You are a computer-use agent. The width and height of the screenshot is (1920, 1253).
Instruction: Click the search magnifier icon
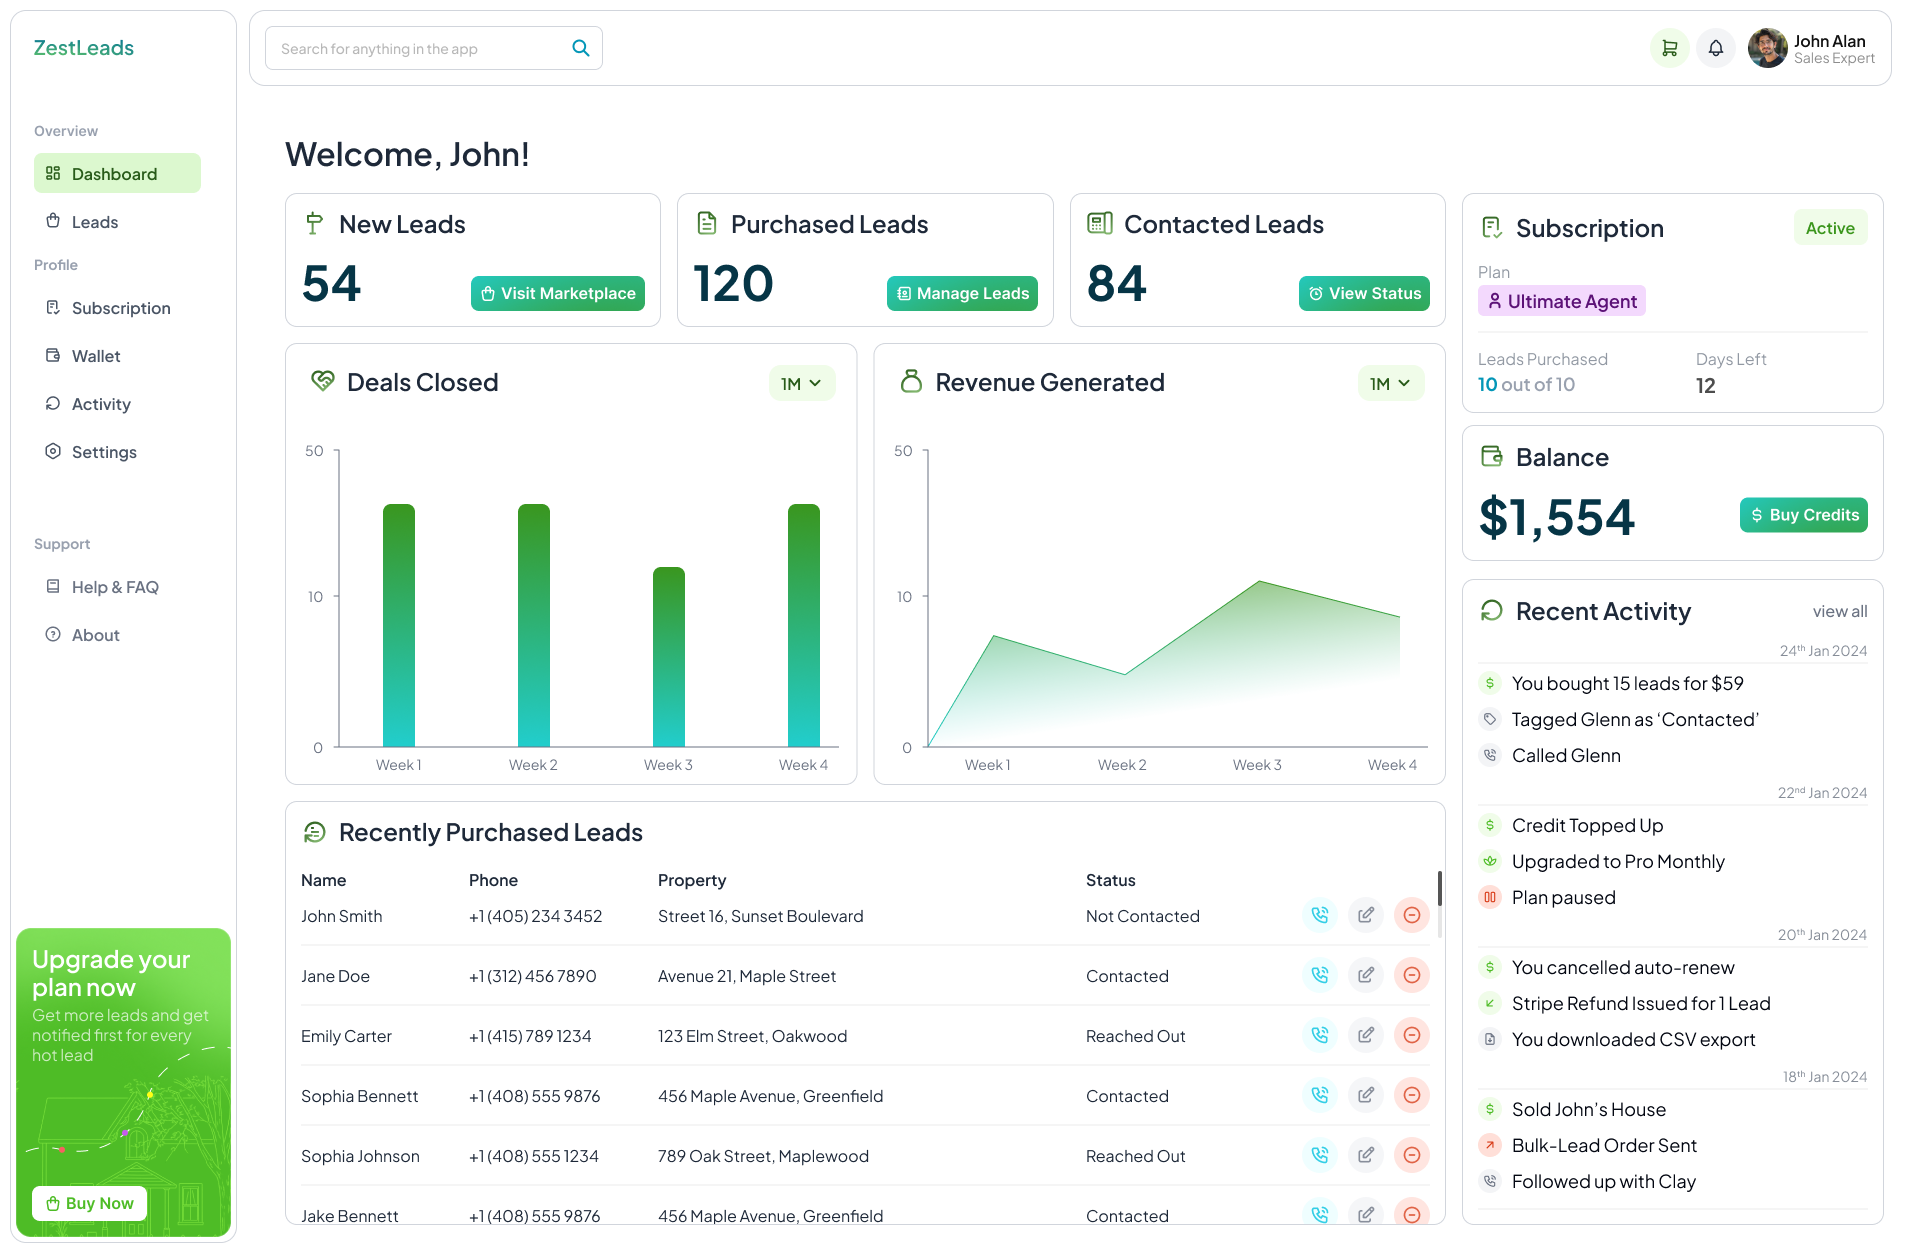pyautogui.click(x=580, y=48)
